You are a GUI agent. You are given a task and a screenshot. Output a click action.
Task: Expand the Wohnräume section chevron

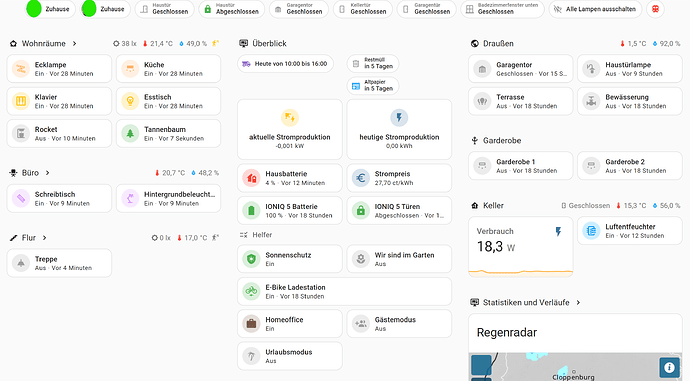(74, 44)
